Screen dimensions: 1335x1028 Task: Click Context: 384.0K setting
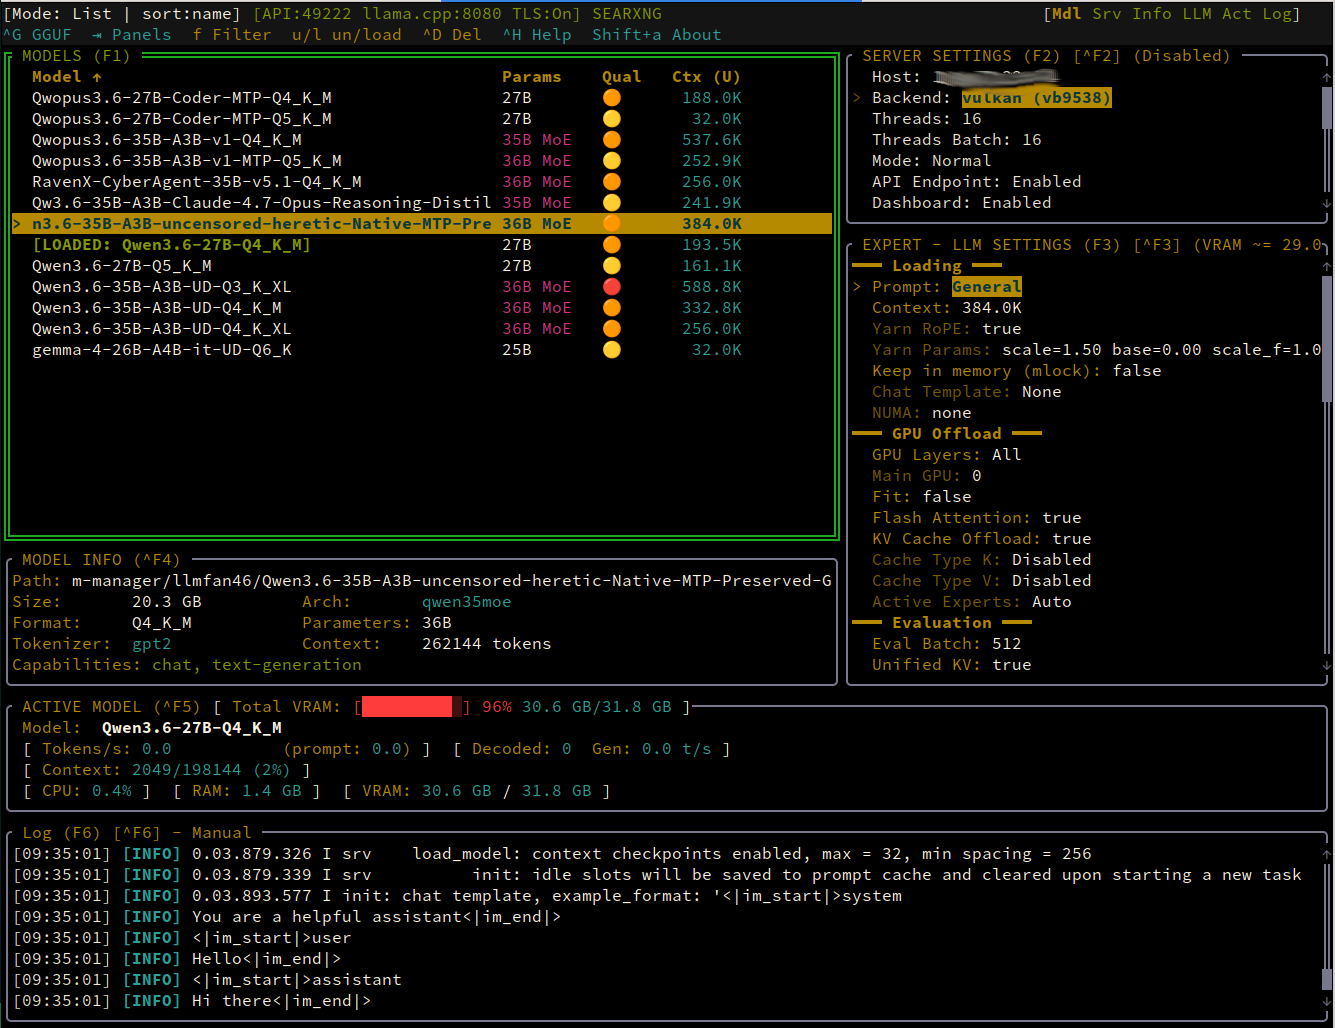pyautogui.click(x=947, y=308)
